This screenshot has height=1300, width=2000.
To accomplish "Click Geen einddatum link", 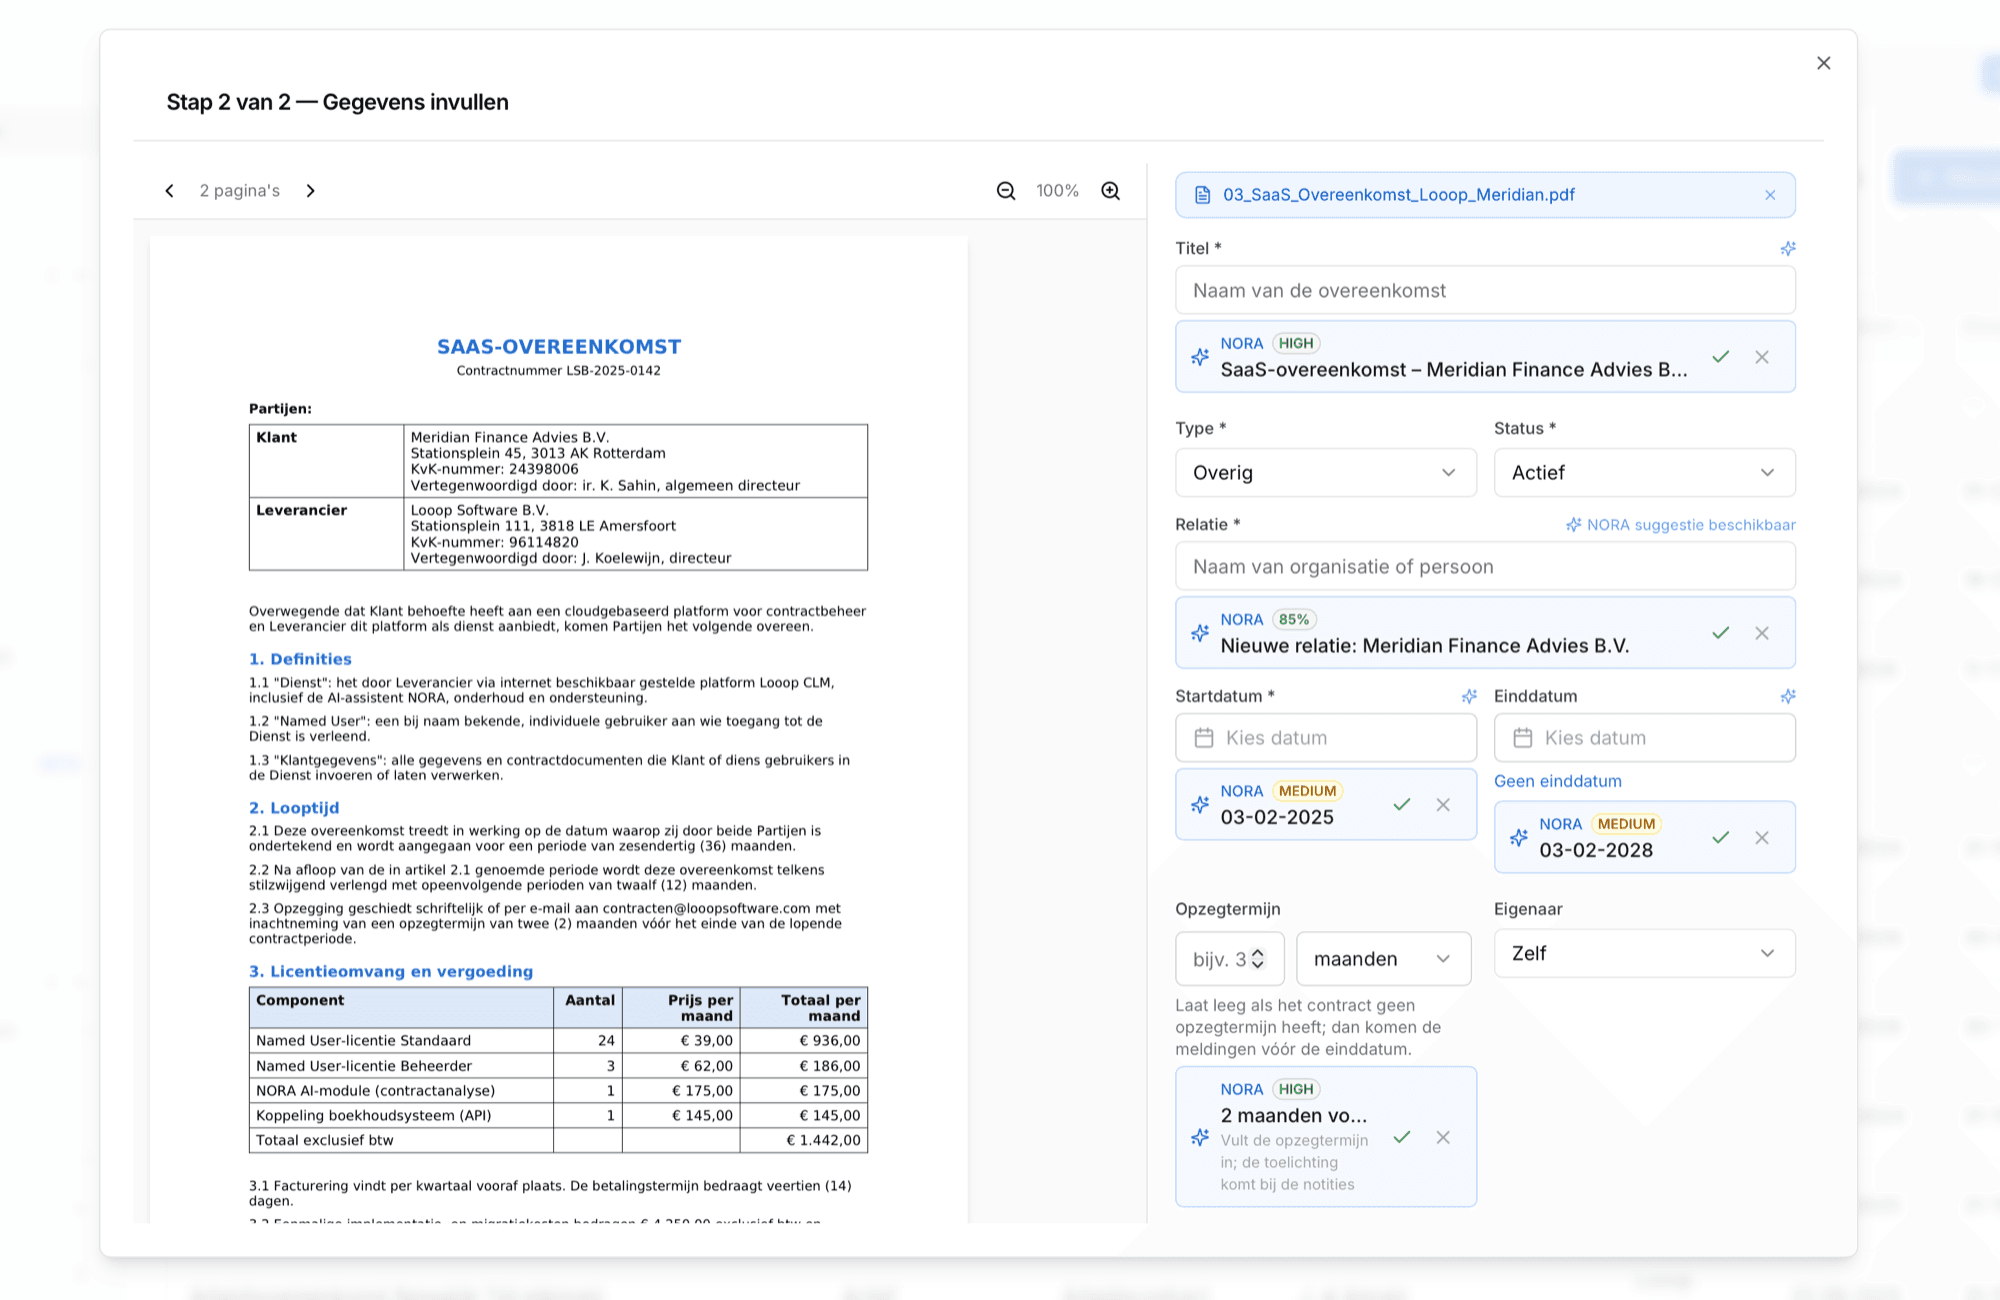I will [x=1558, y=781].
